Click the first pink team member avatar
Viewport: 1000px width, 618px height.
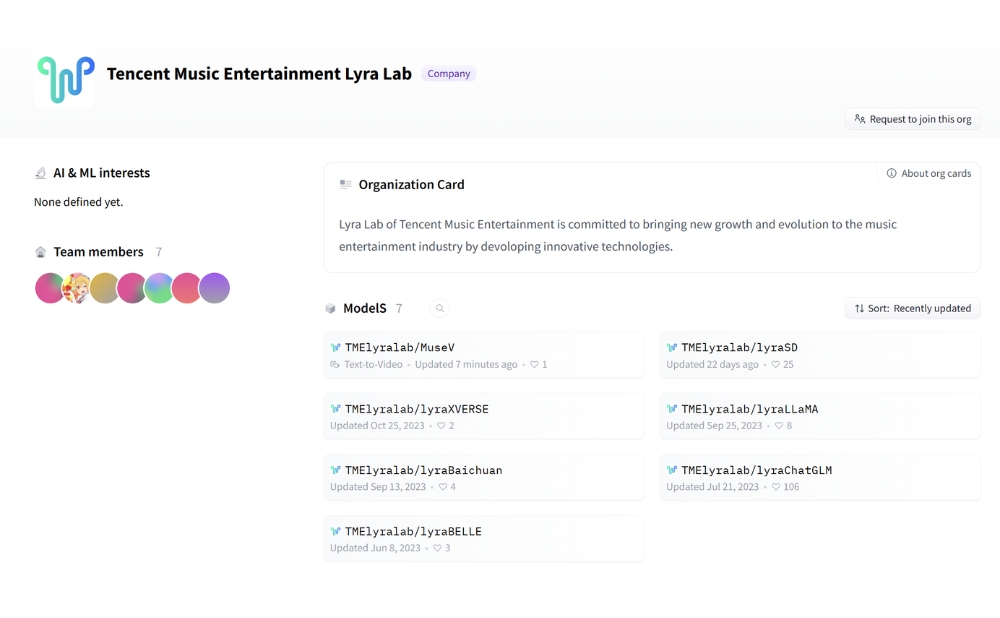49,288
